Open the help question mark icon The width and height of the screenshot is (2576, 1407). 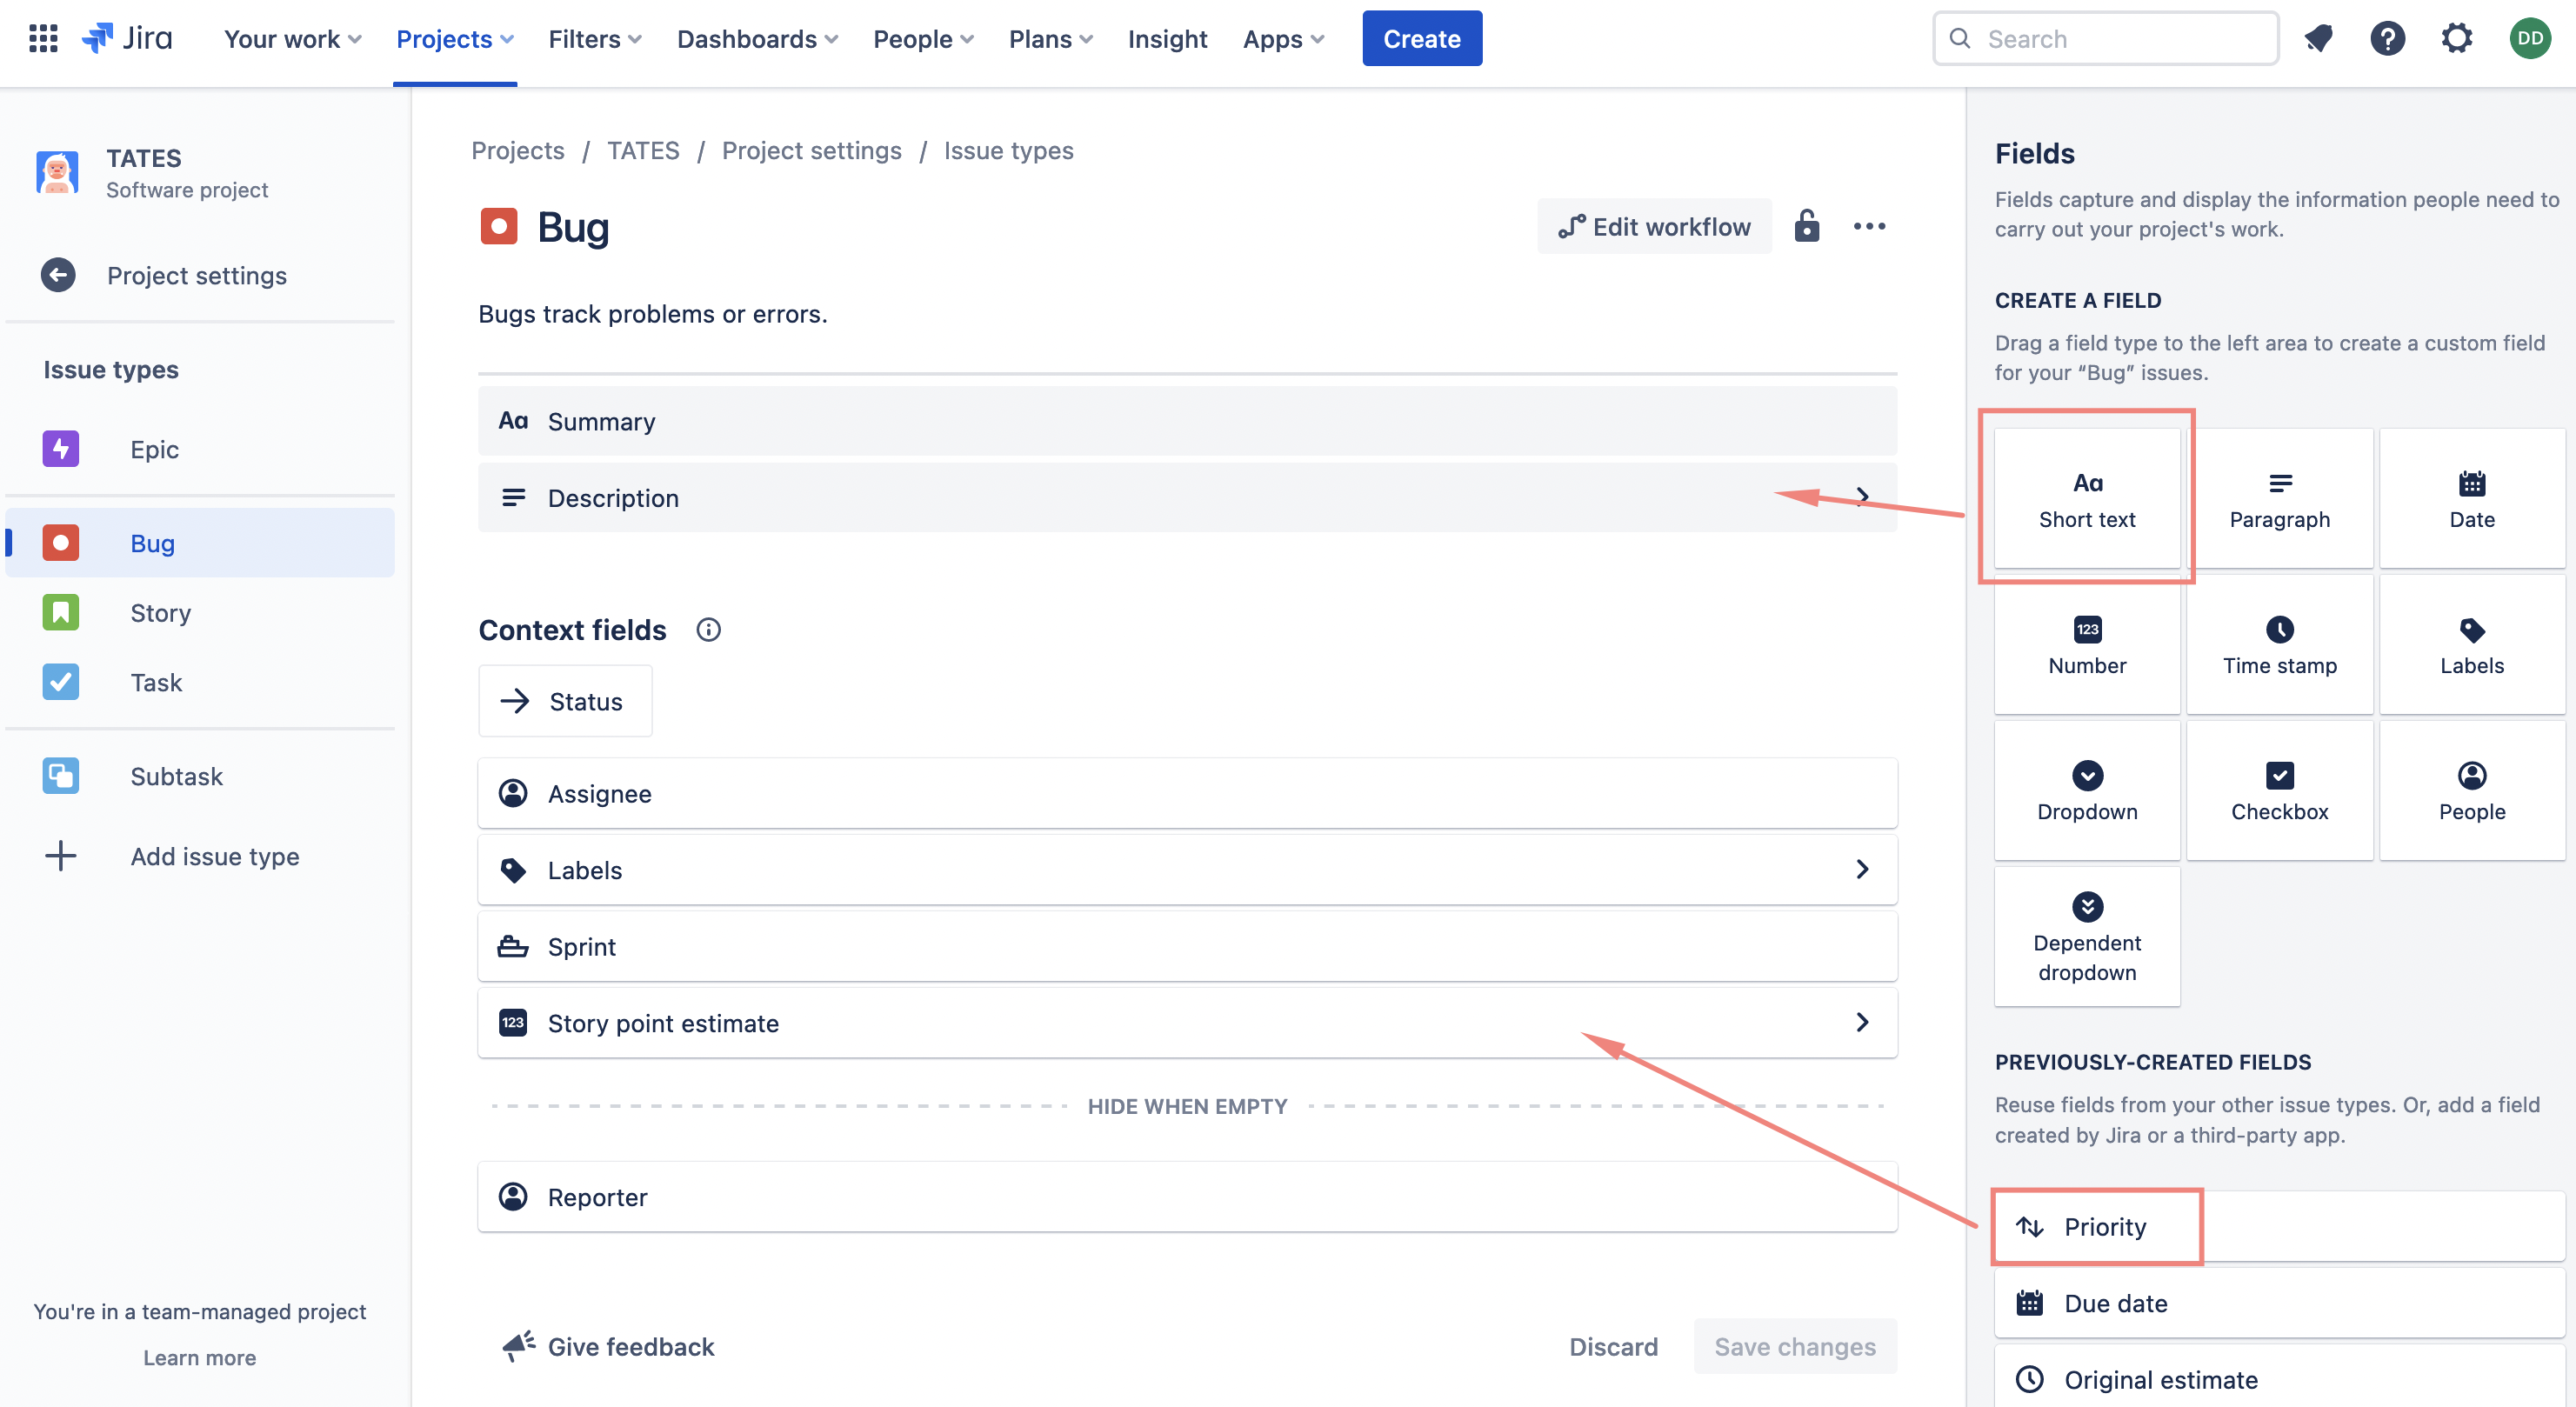(x=2387, y=38)
